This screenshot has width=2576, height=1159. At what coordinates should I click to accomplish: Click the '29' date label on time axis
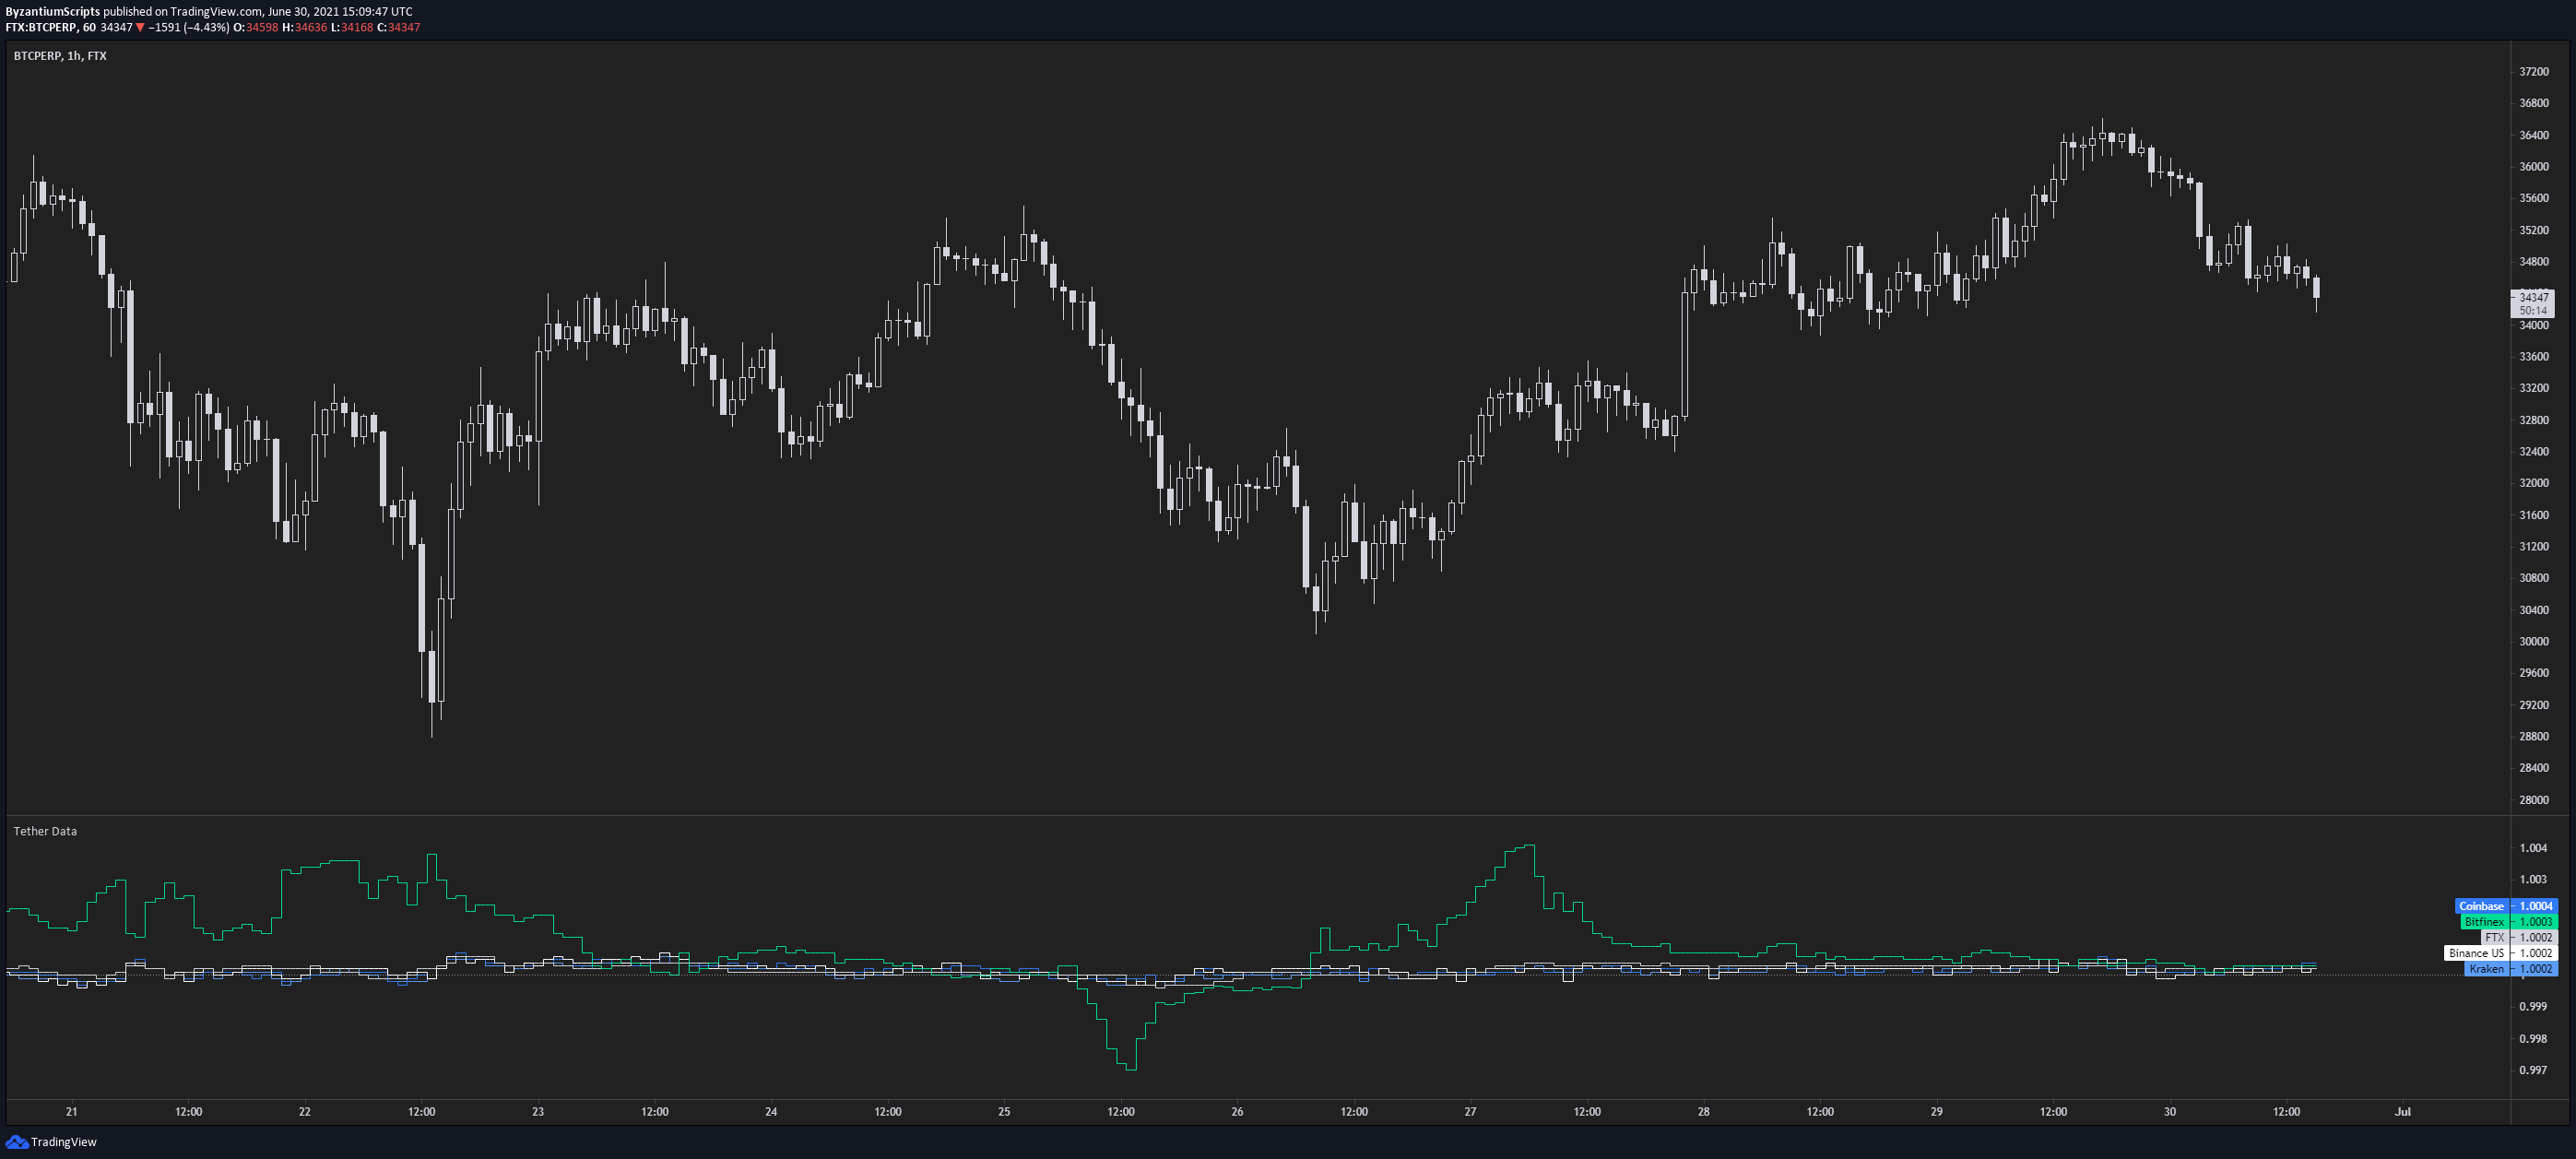[1936, 1112]
